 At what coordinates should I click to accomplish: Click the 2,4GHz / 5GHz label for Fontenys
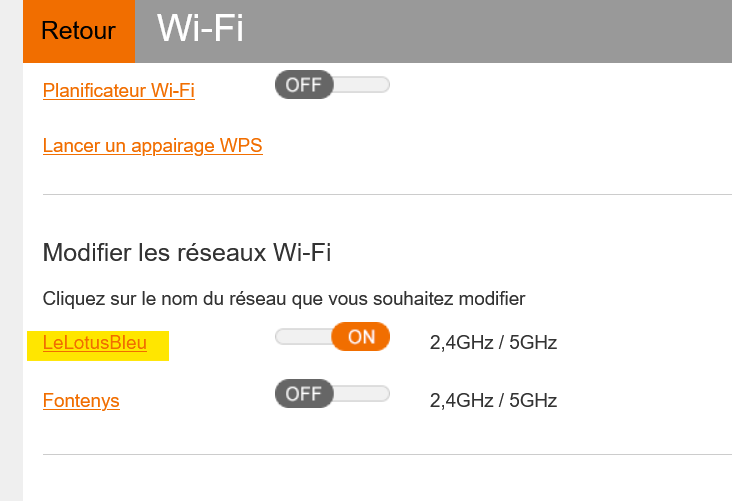(493, 401)
